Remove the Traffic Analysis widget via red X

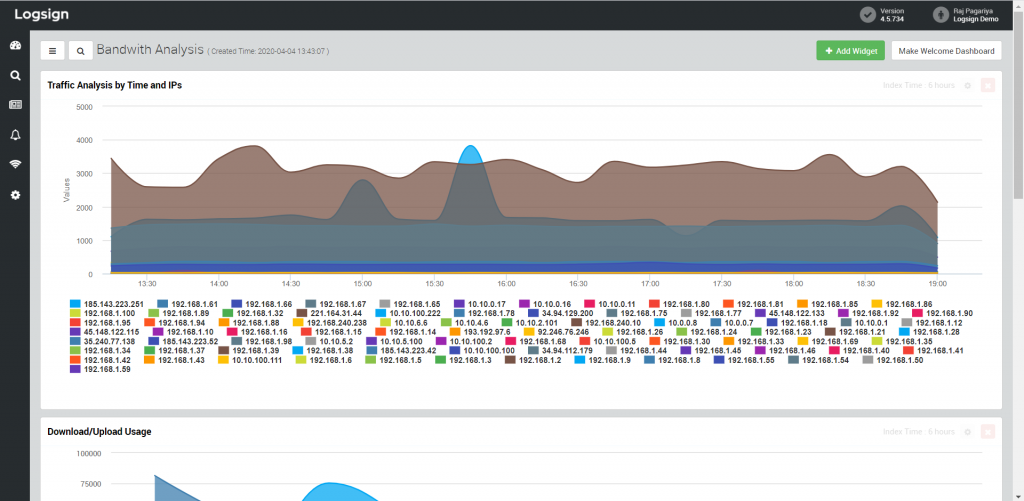pos(988,86)
